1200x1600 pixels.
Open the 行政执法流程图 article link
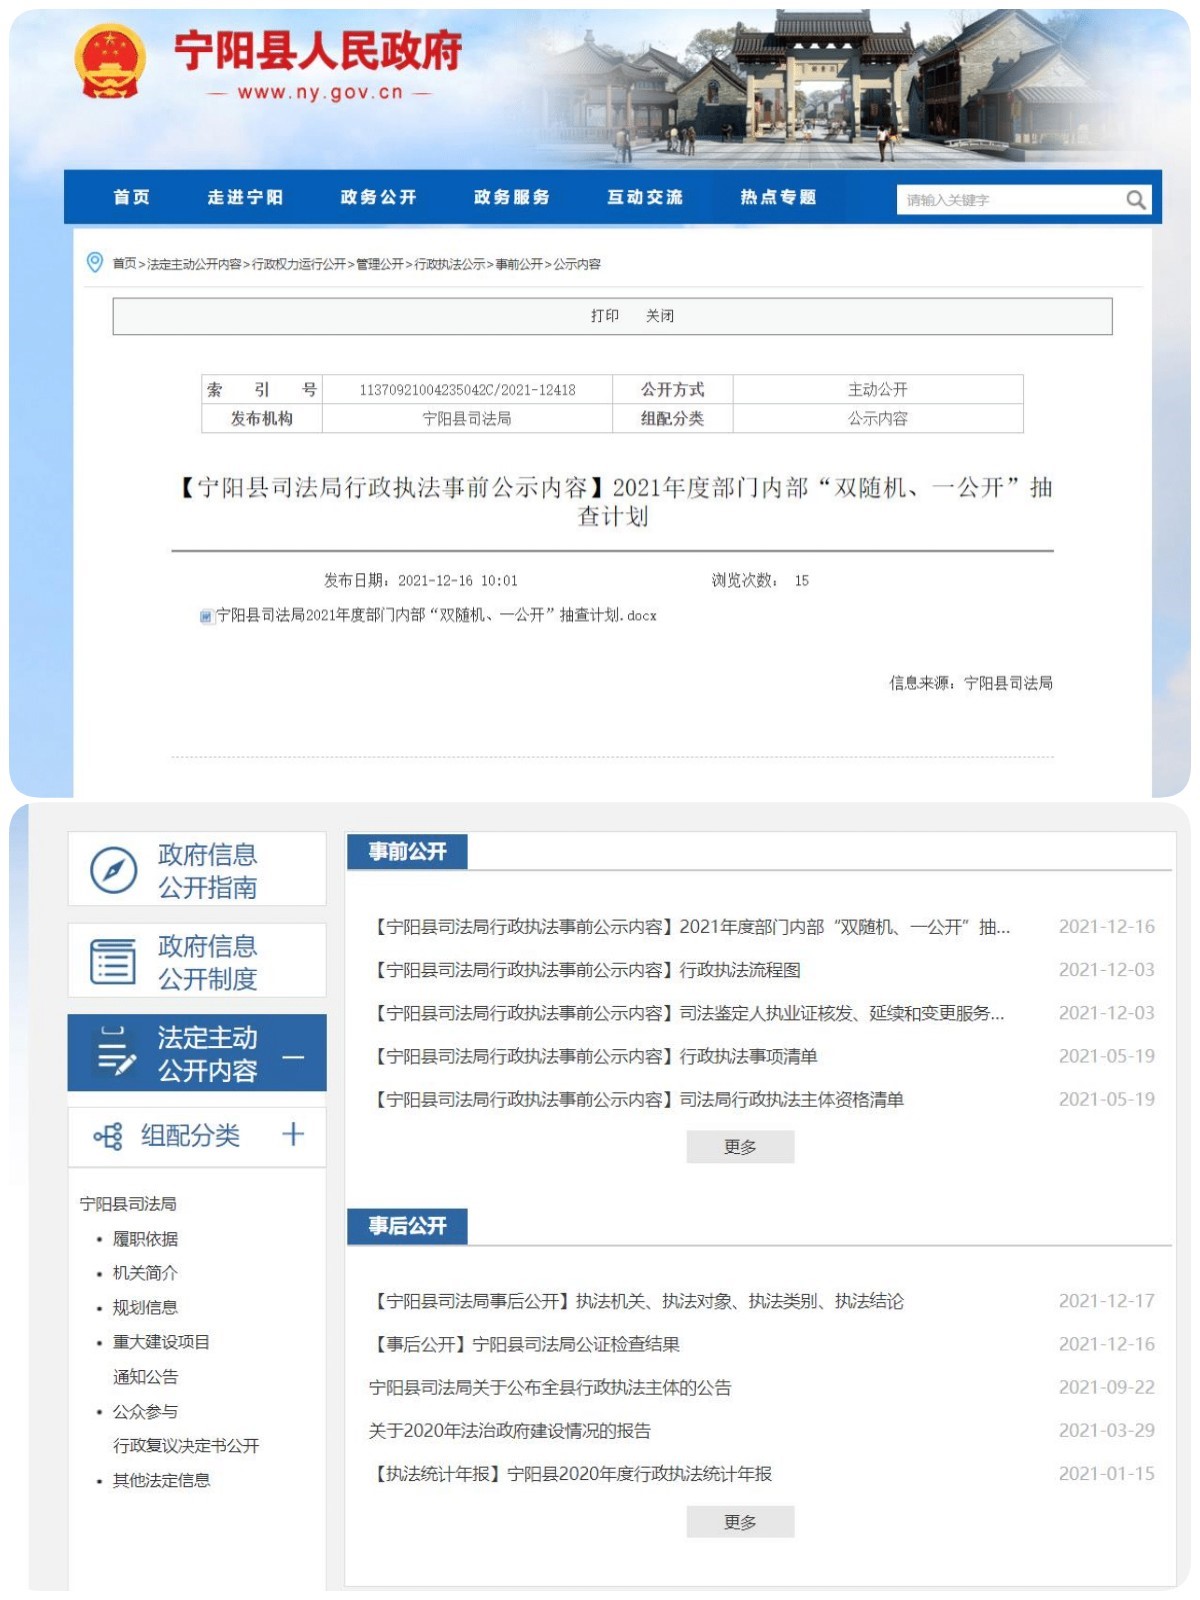point(740,970)
